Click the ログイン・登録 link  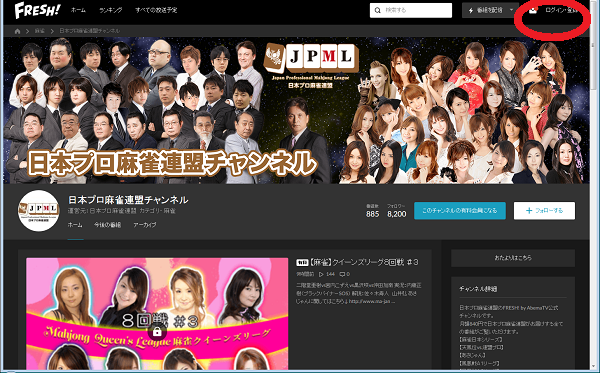click(x=561, y=10)
